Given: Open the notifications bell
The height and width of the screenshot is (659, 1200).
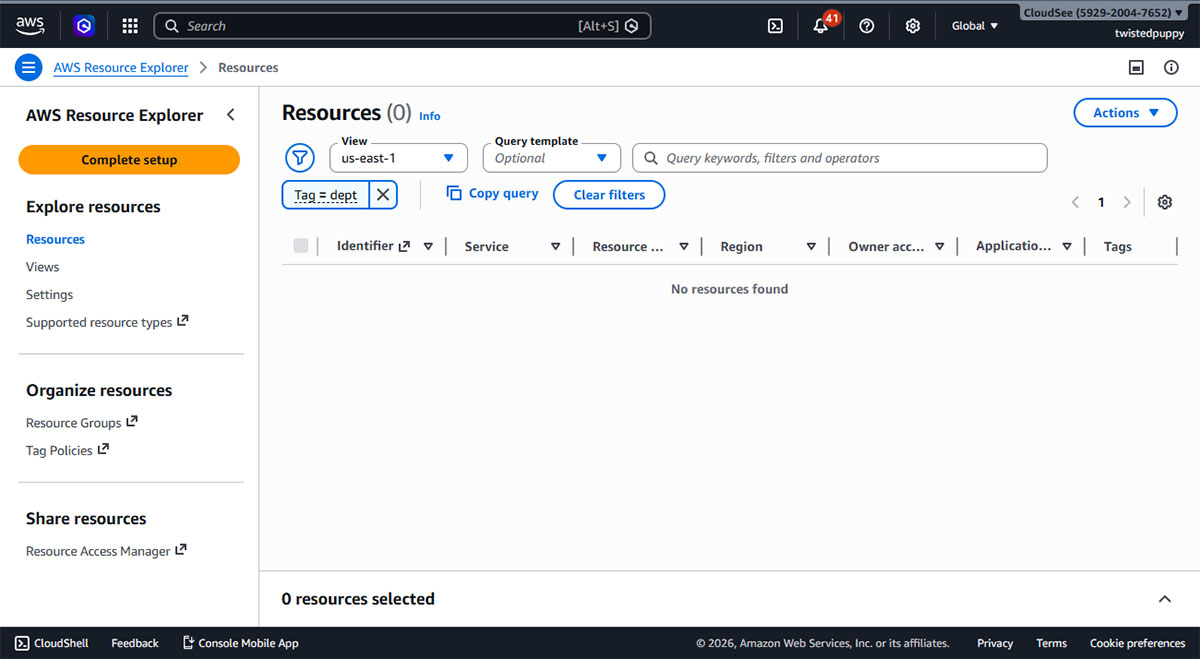Looking at the screenshot, I should click(821, 26).
